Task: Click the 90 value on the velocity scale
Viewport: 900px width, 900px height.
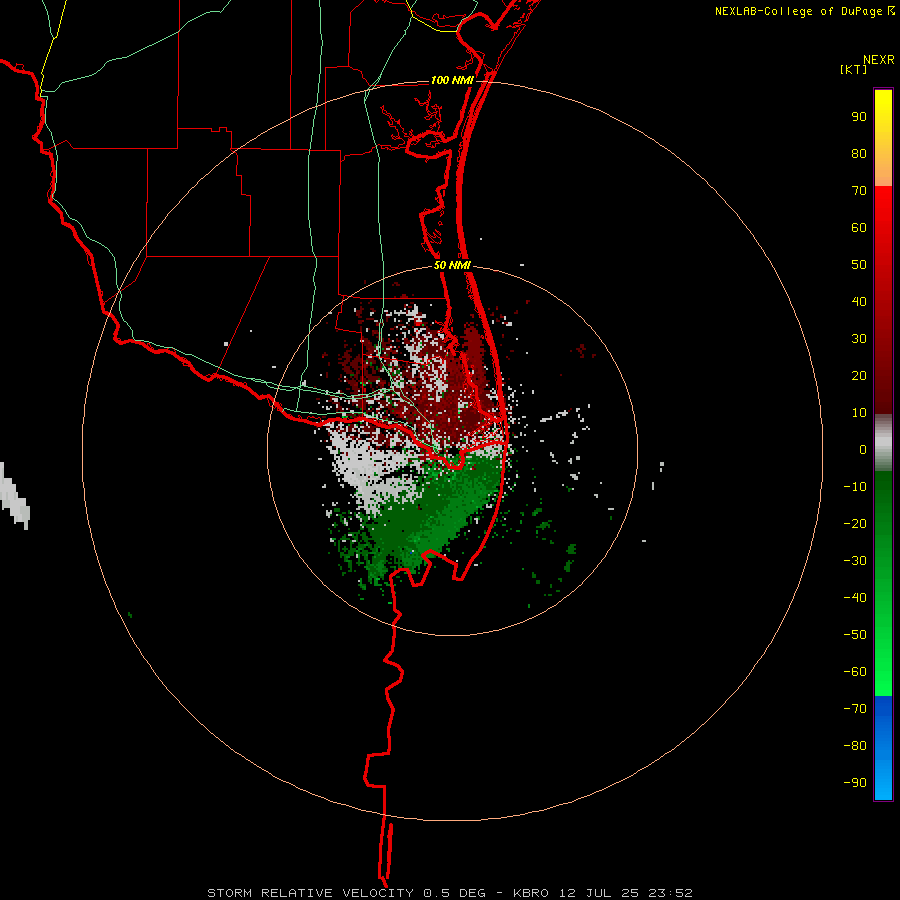Action: pyautogui.click(x=859, y=117)
